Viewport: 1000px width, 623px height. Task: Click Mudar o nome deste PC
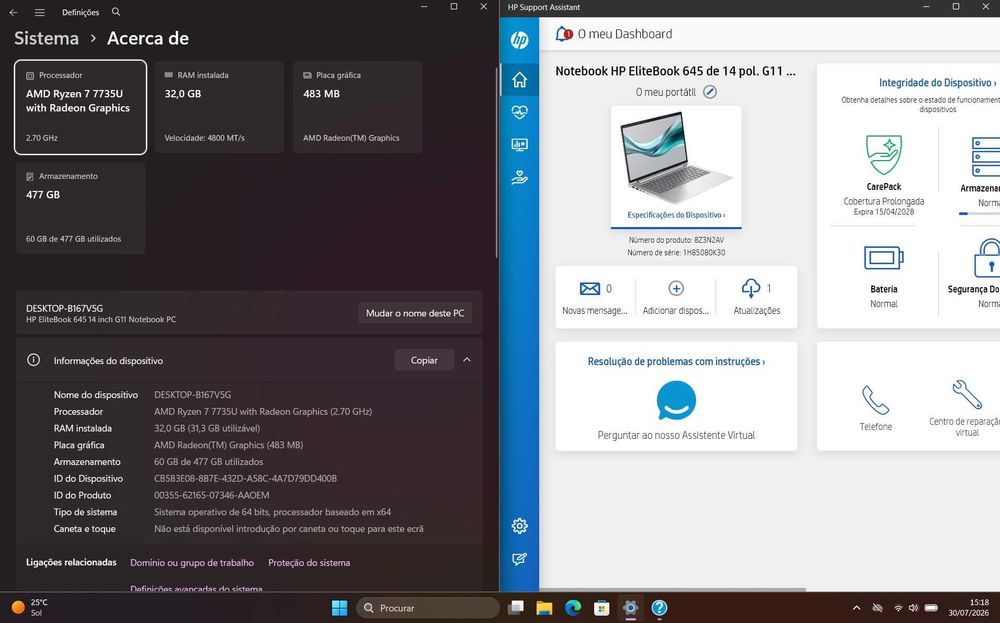point(415,313)
